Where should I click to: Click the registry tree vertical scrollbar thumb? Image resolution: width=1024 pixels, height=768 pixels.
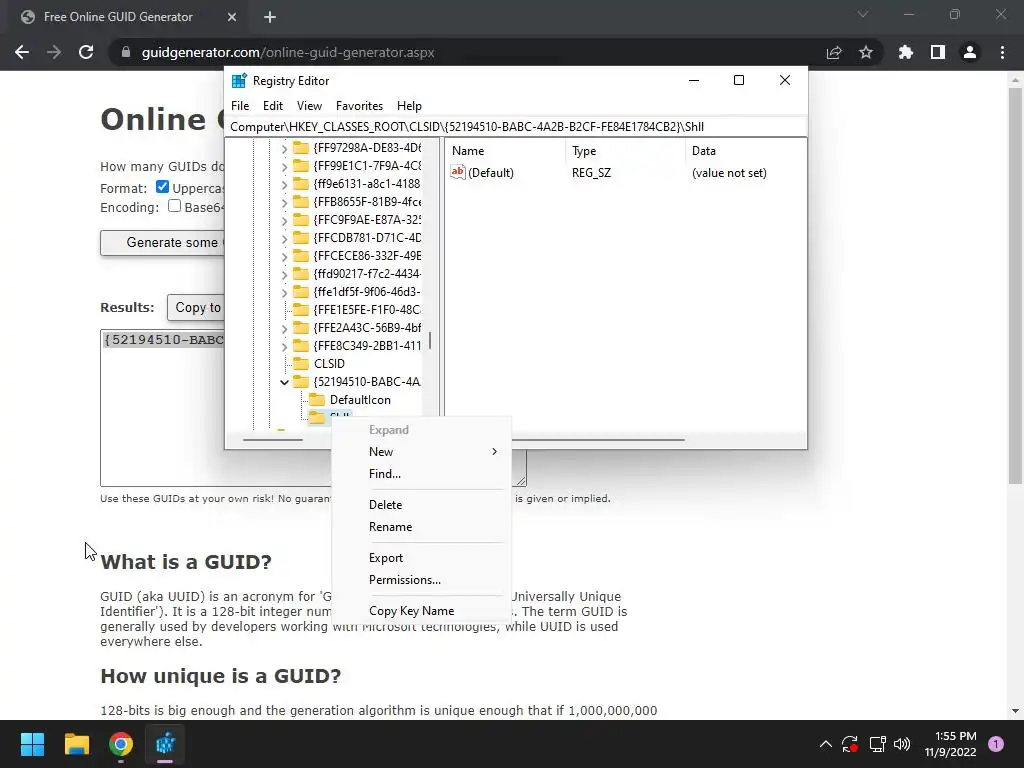pos(430,340)
